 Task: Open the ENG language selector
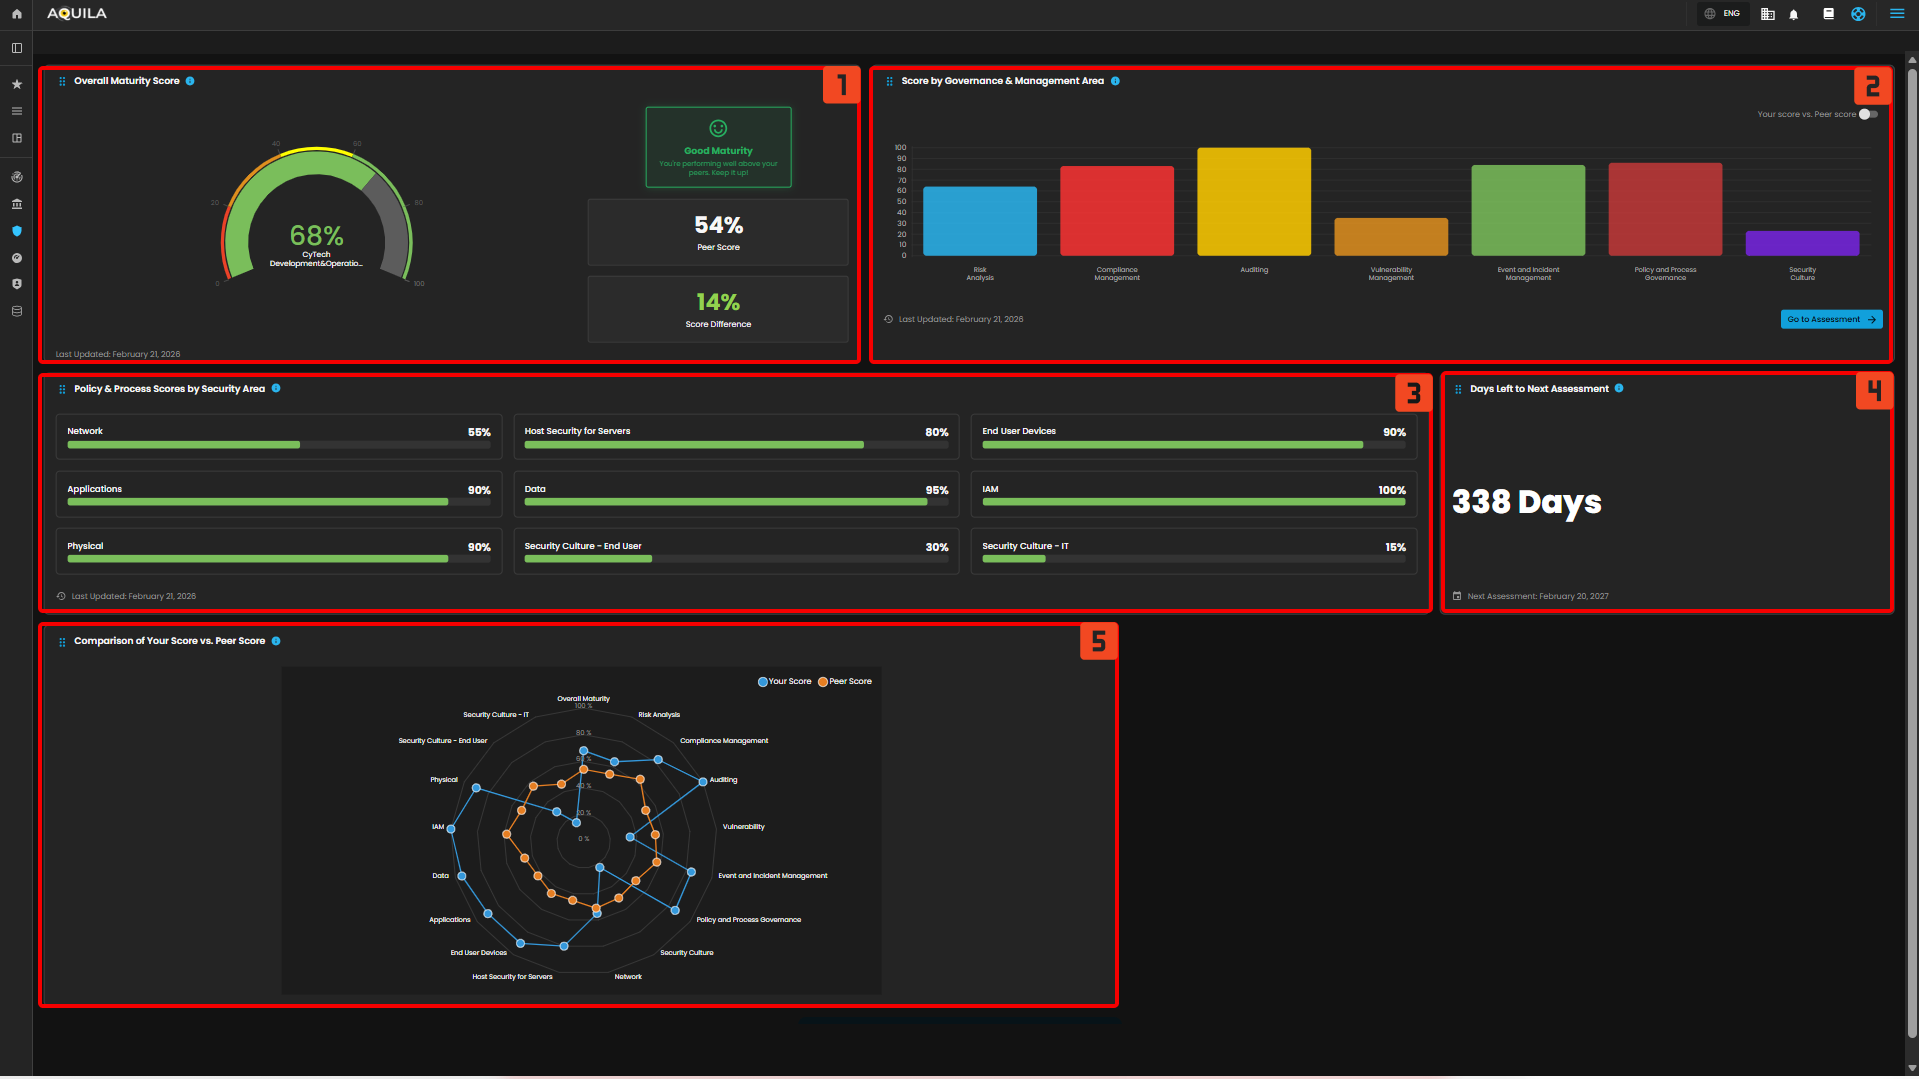[x=1722, y=14]
